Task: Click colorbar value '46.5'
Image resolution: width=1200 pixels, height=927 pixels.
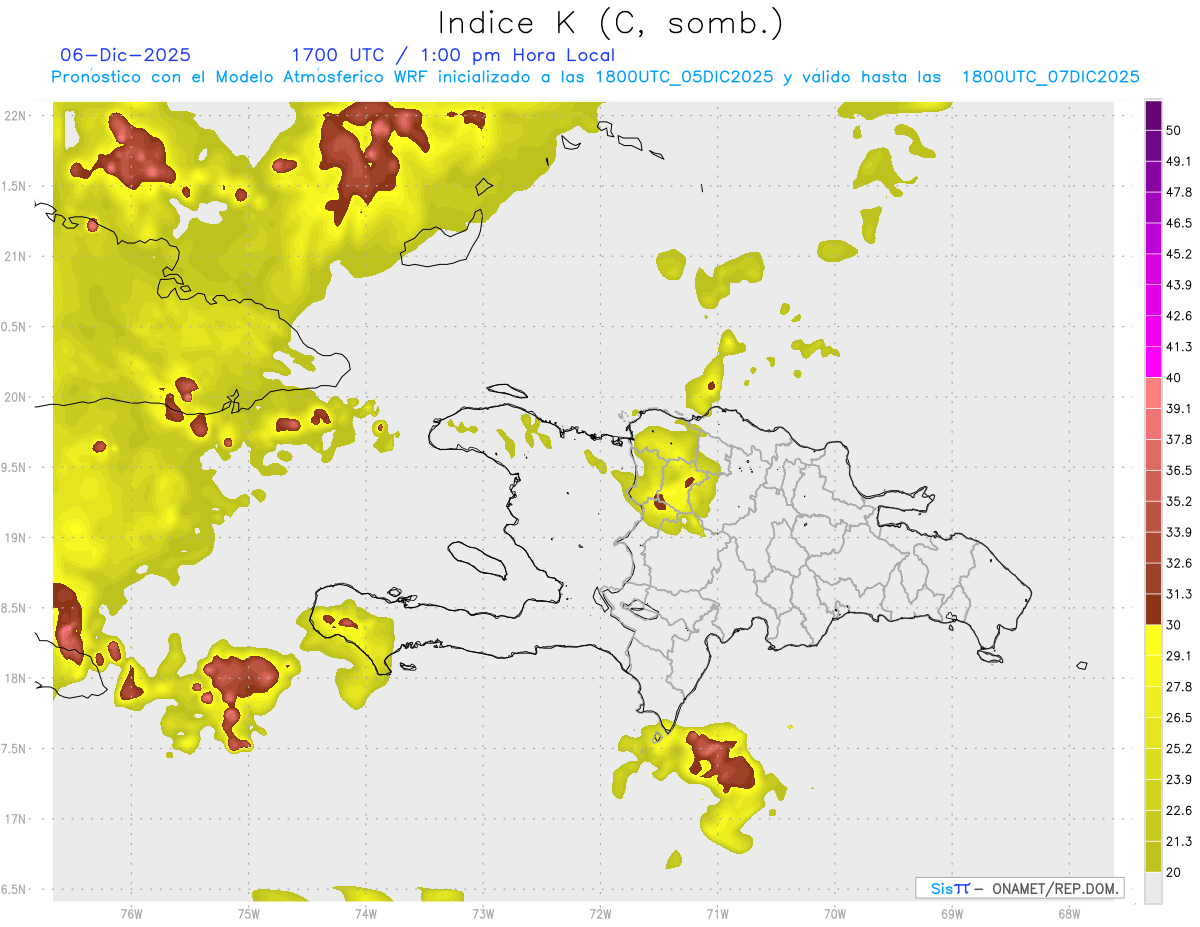Action: tap(1179, 223)
